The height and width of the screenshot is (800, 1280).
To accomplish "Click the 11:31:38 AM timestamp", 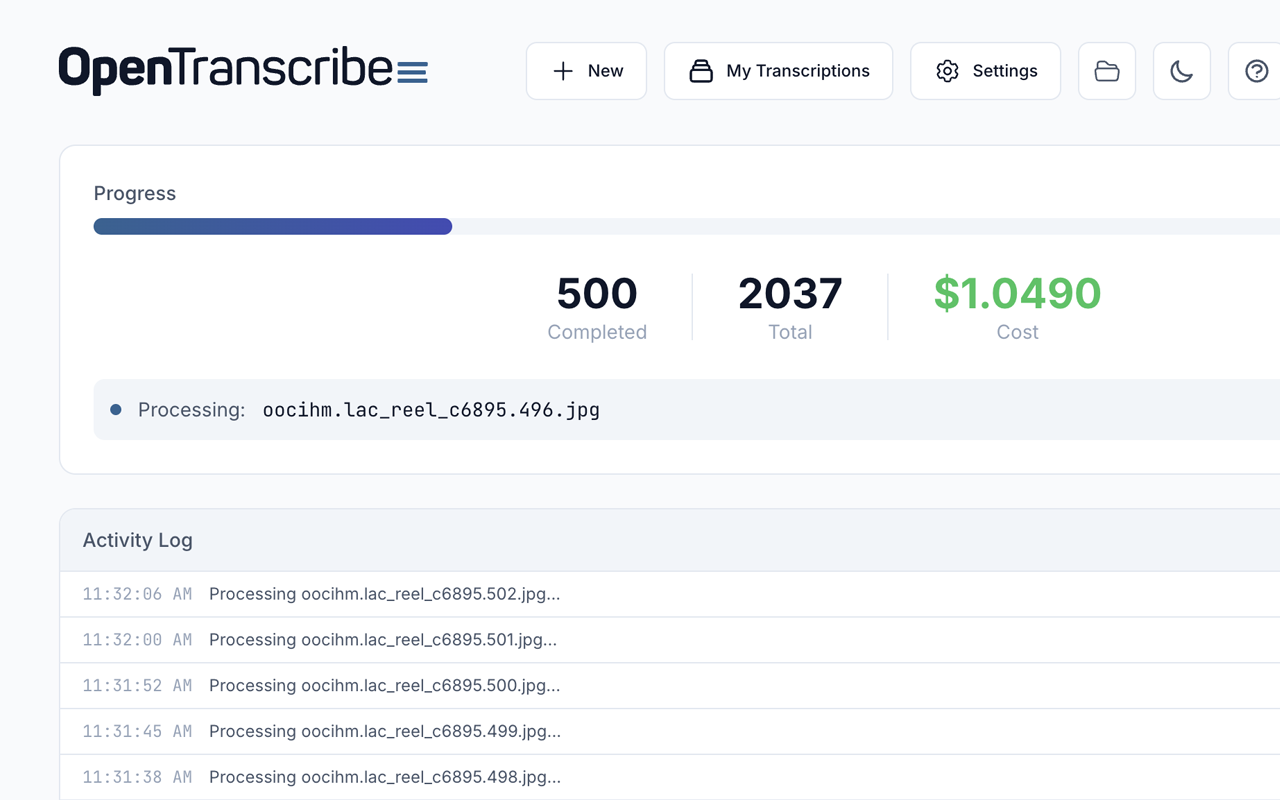I will (x=137, y=778).
